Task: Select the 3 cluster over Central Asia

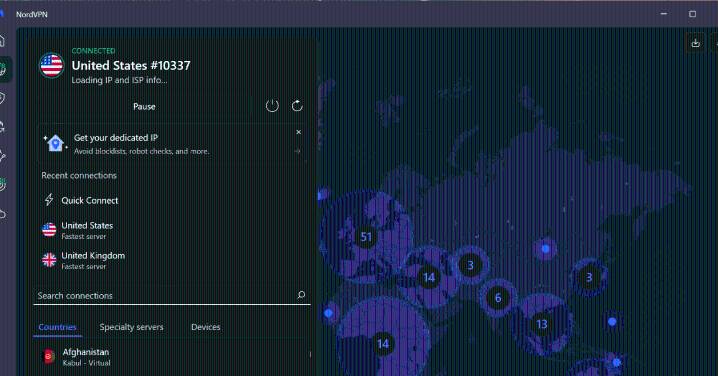Action: click(470, 265)
